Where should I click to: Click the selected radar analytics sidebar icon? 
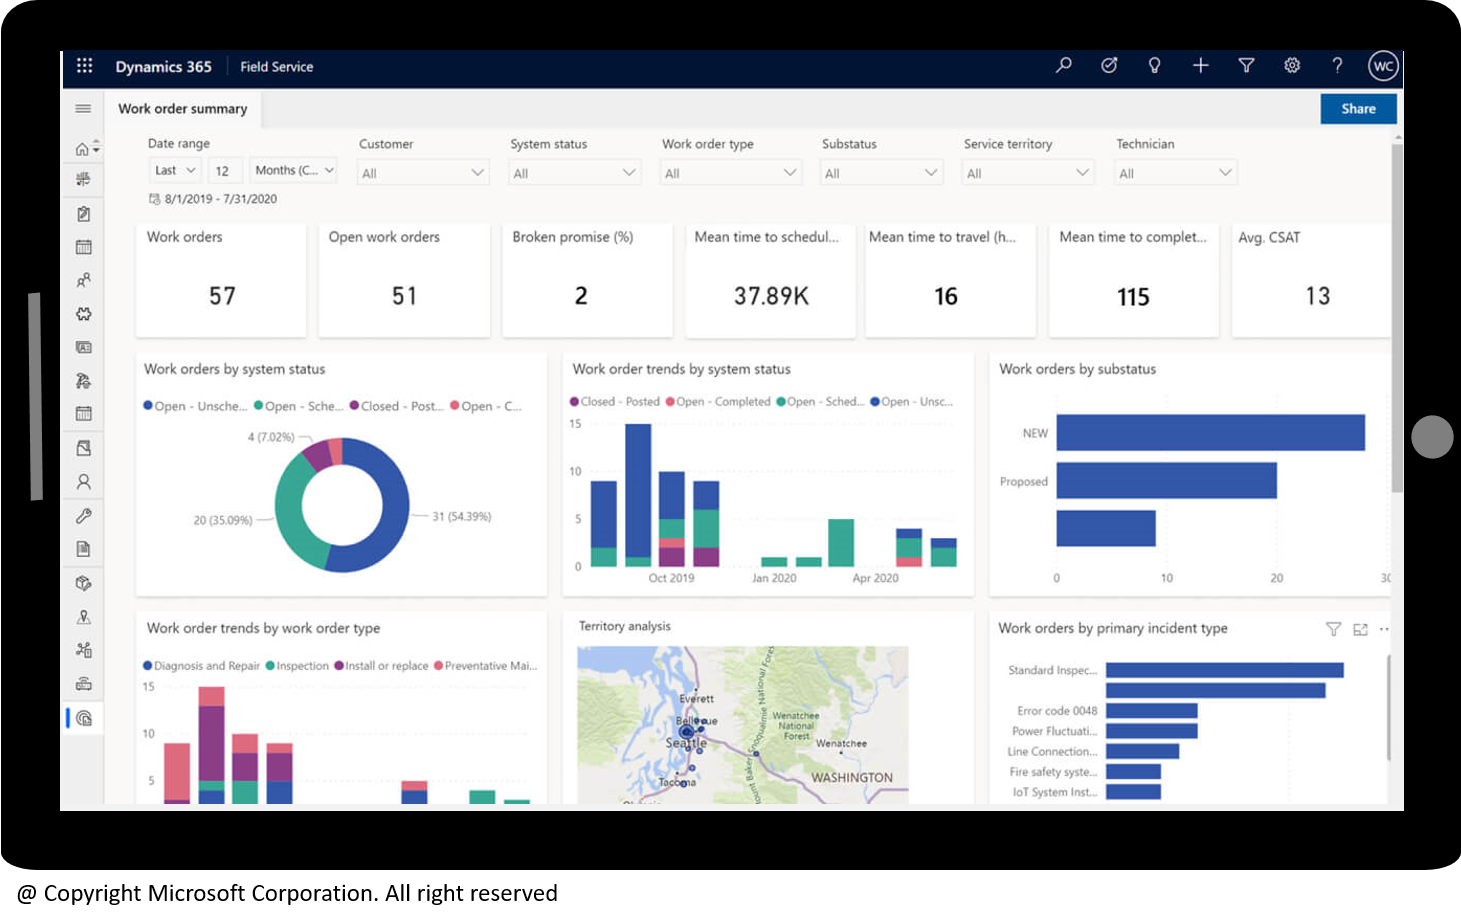tap(84, 718)
